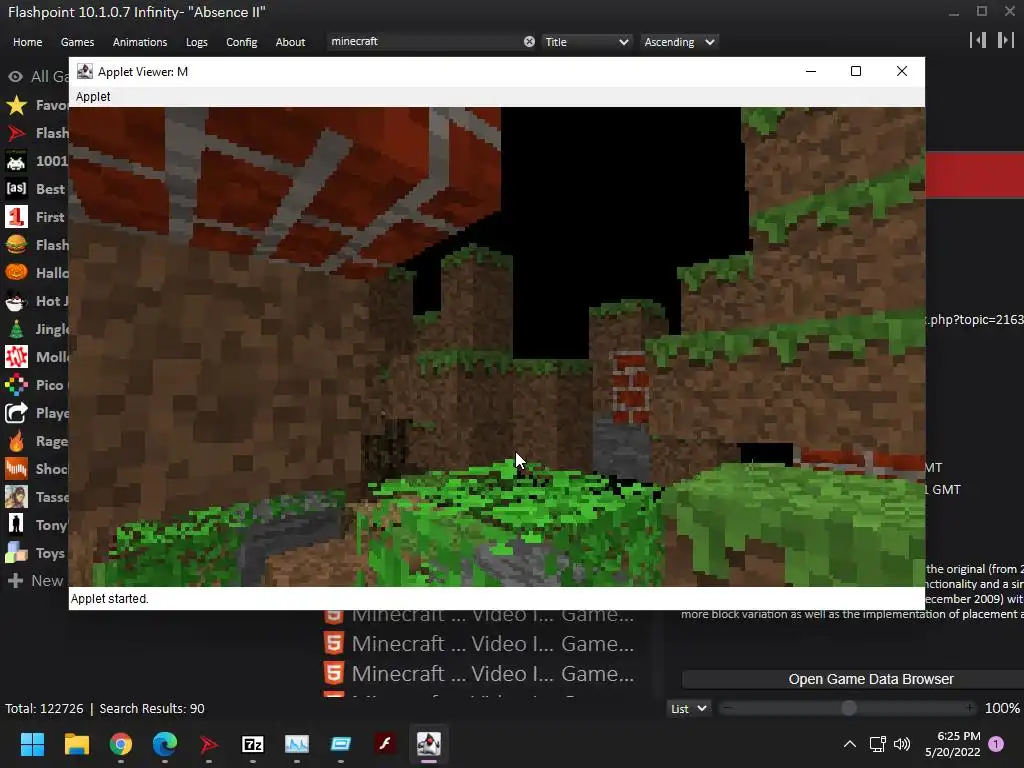
Task: Click the Open Game Data Browser button
Action: (x=871, y=679)
